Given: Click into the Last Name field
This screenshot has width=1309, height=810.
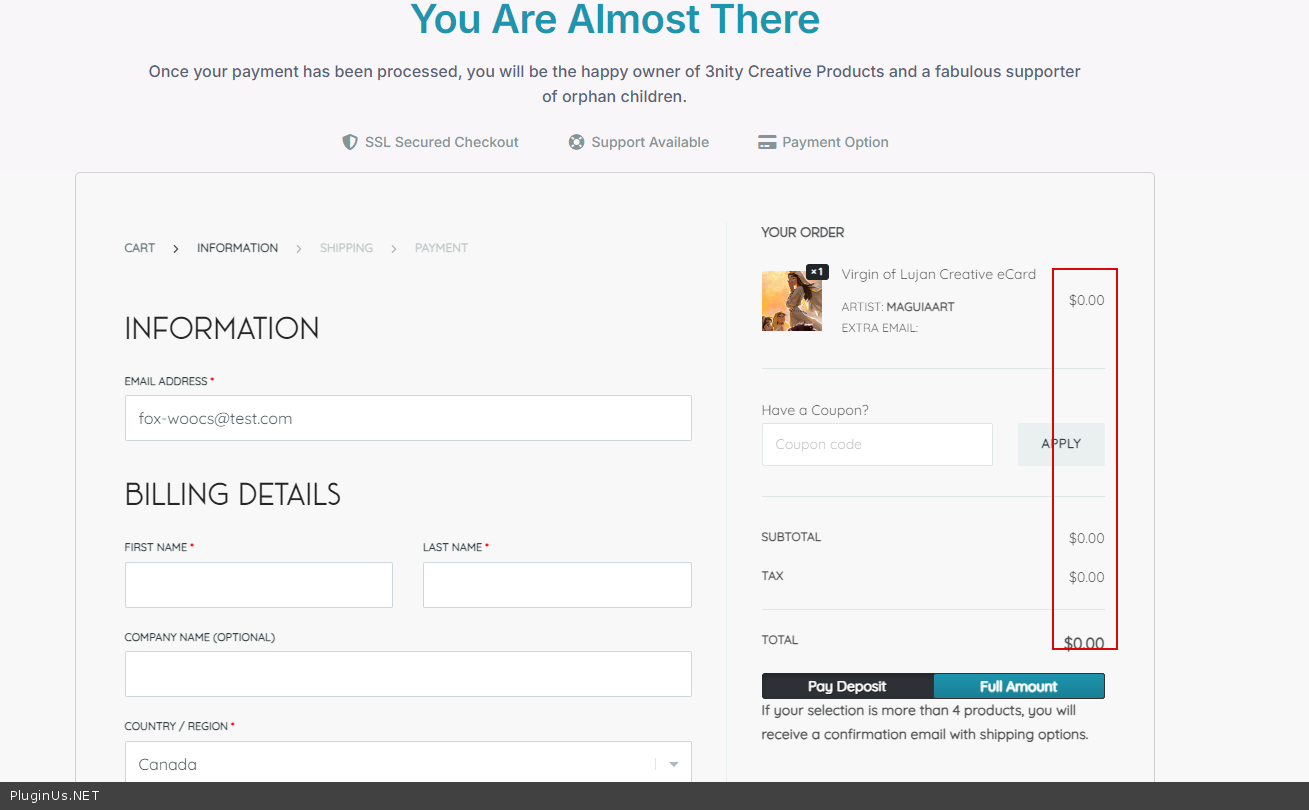Looking at the screenshot, I should [557, 585].
